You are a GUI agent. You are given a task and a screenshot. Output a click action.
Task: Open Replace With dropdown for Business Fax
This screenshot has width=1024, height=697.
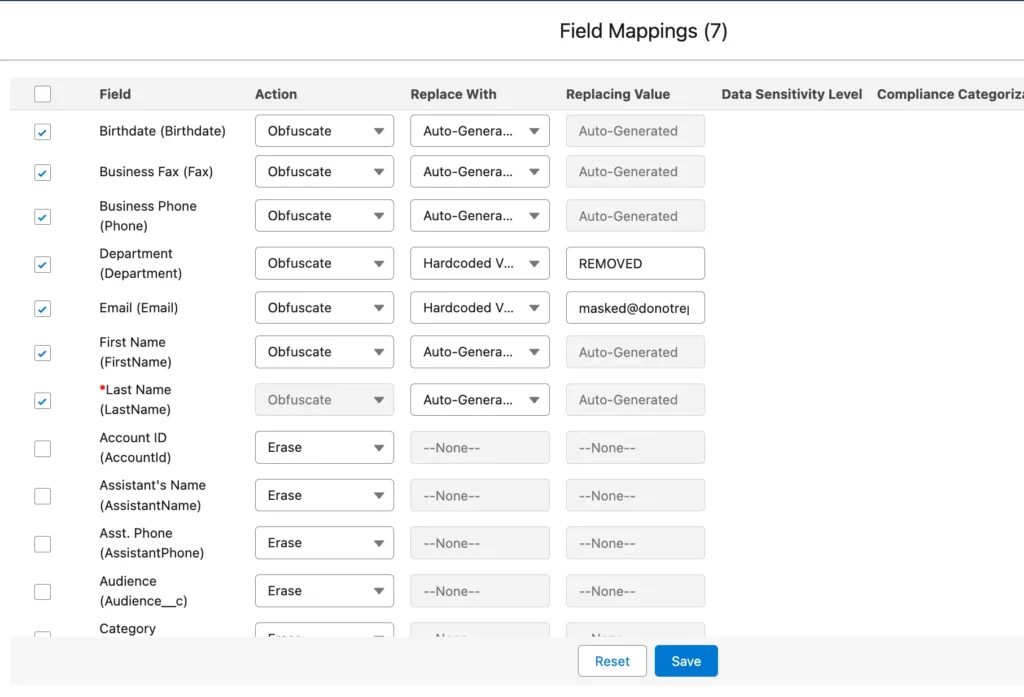pos(479,172)
